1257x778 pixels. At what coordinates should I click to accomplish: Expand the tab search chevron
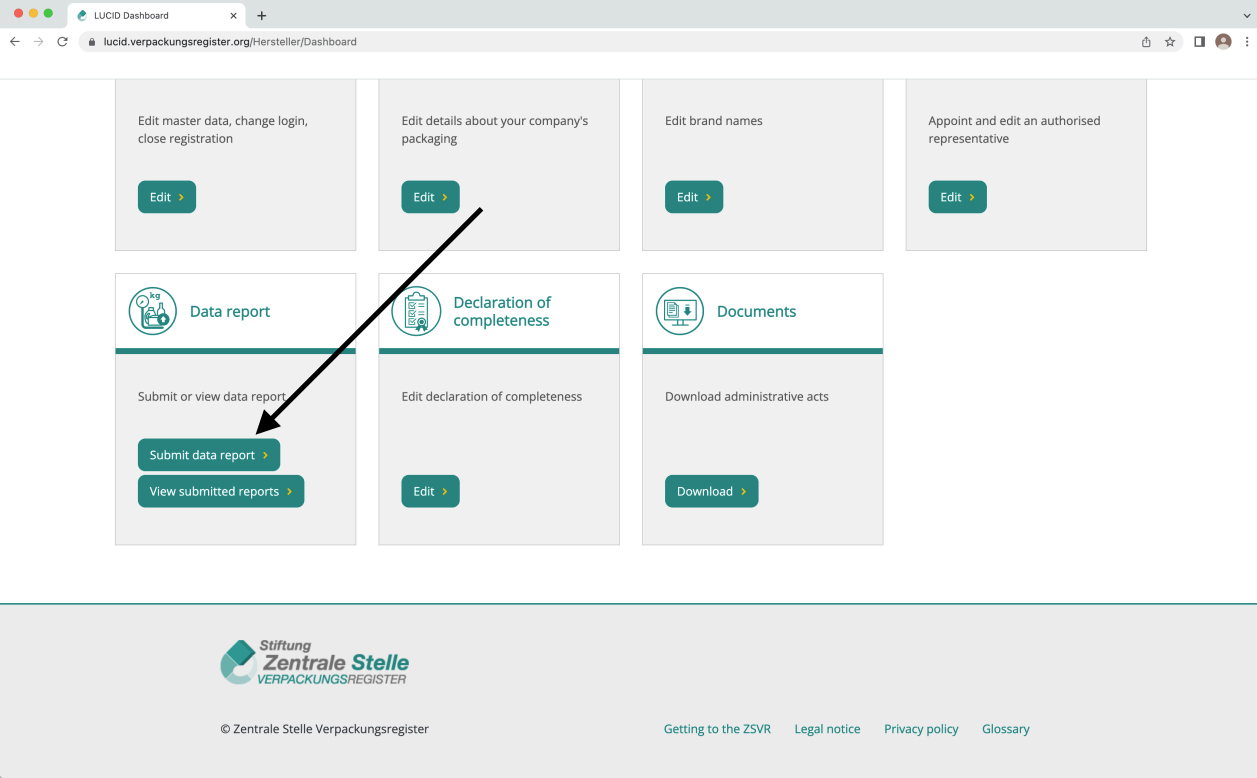point(1245,16)
